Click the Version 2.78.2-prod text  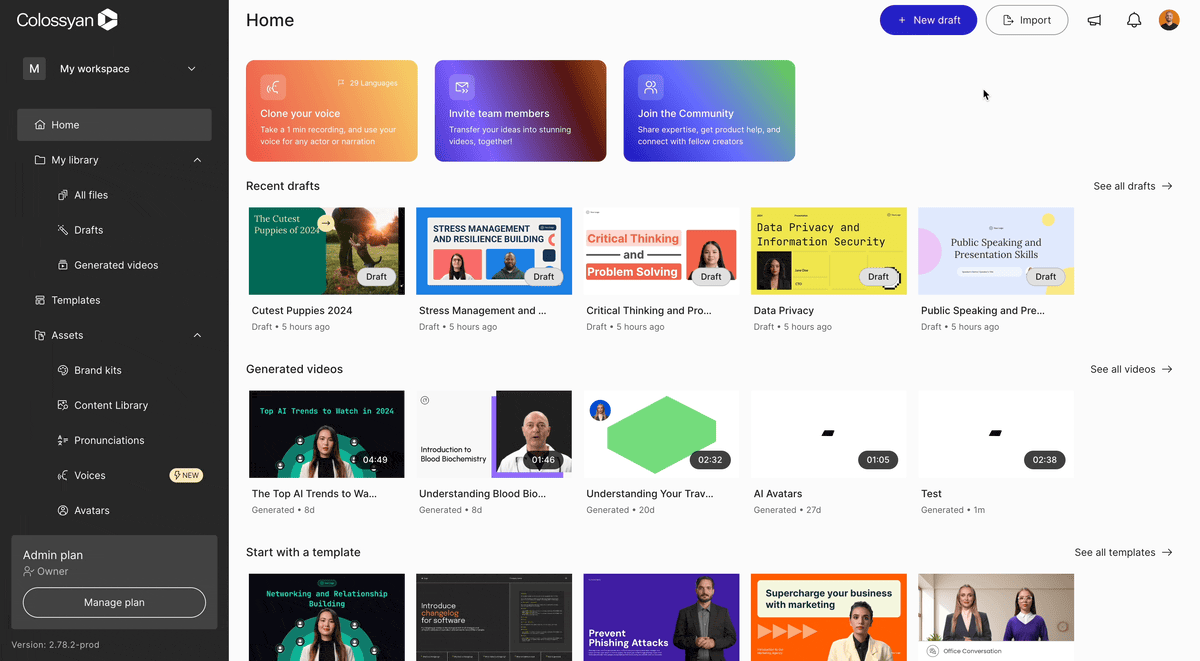55,645
